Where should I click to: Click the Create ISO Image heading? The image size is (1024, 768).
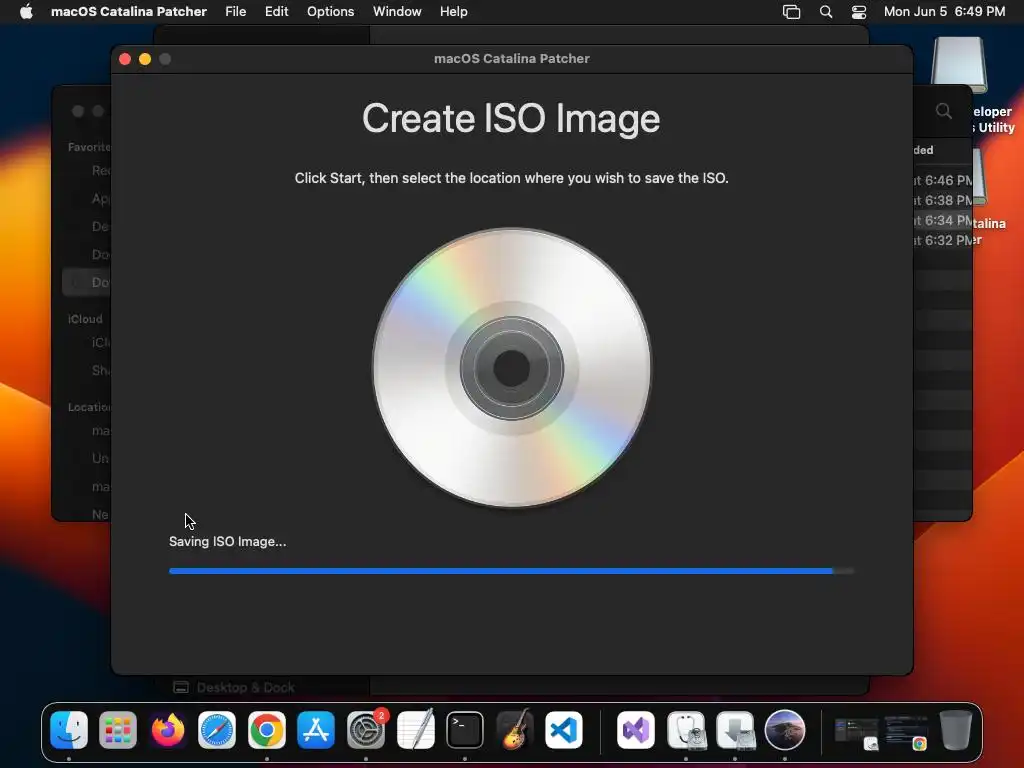tap(511, 119)
